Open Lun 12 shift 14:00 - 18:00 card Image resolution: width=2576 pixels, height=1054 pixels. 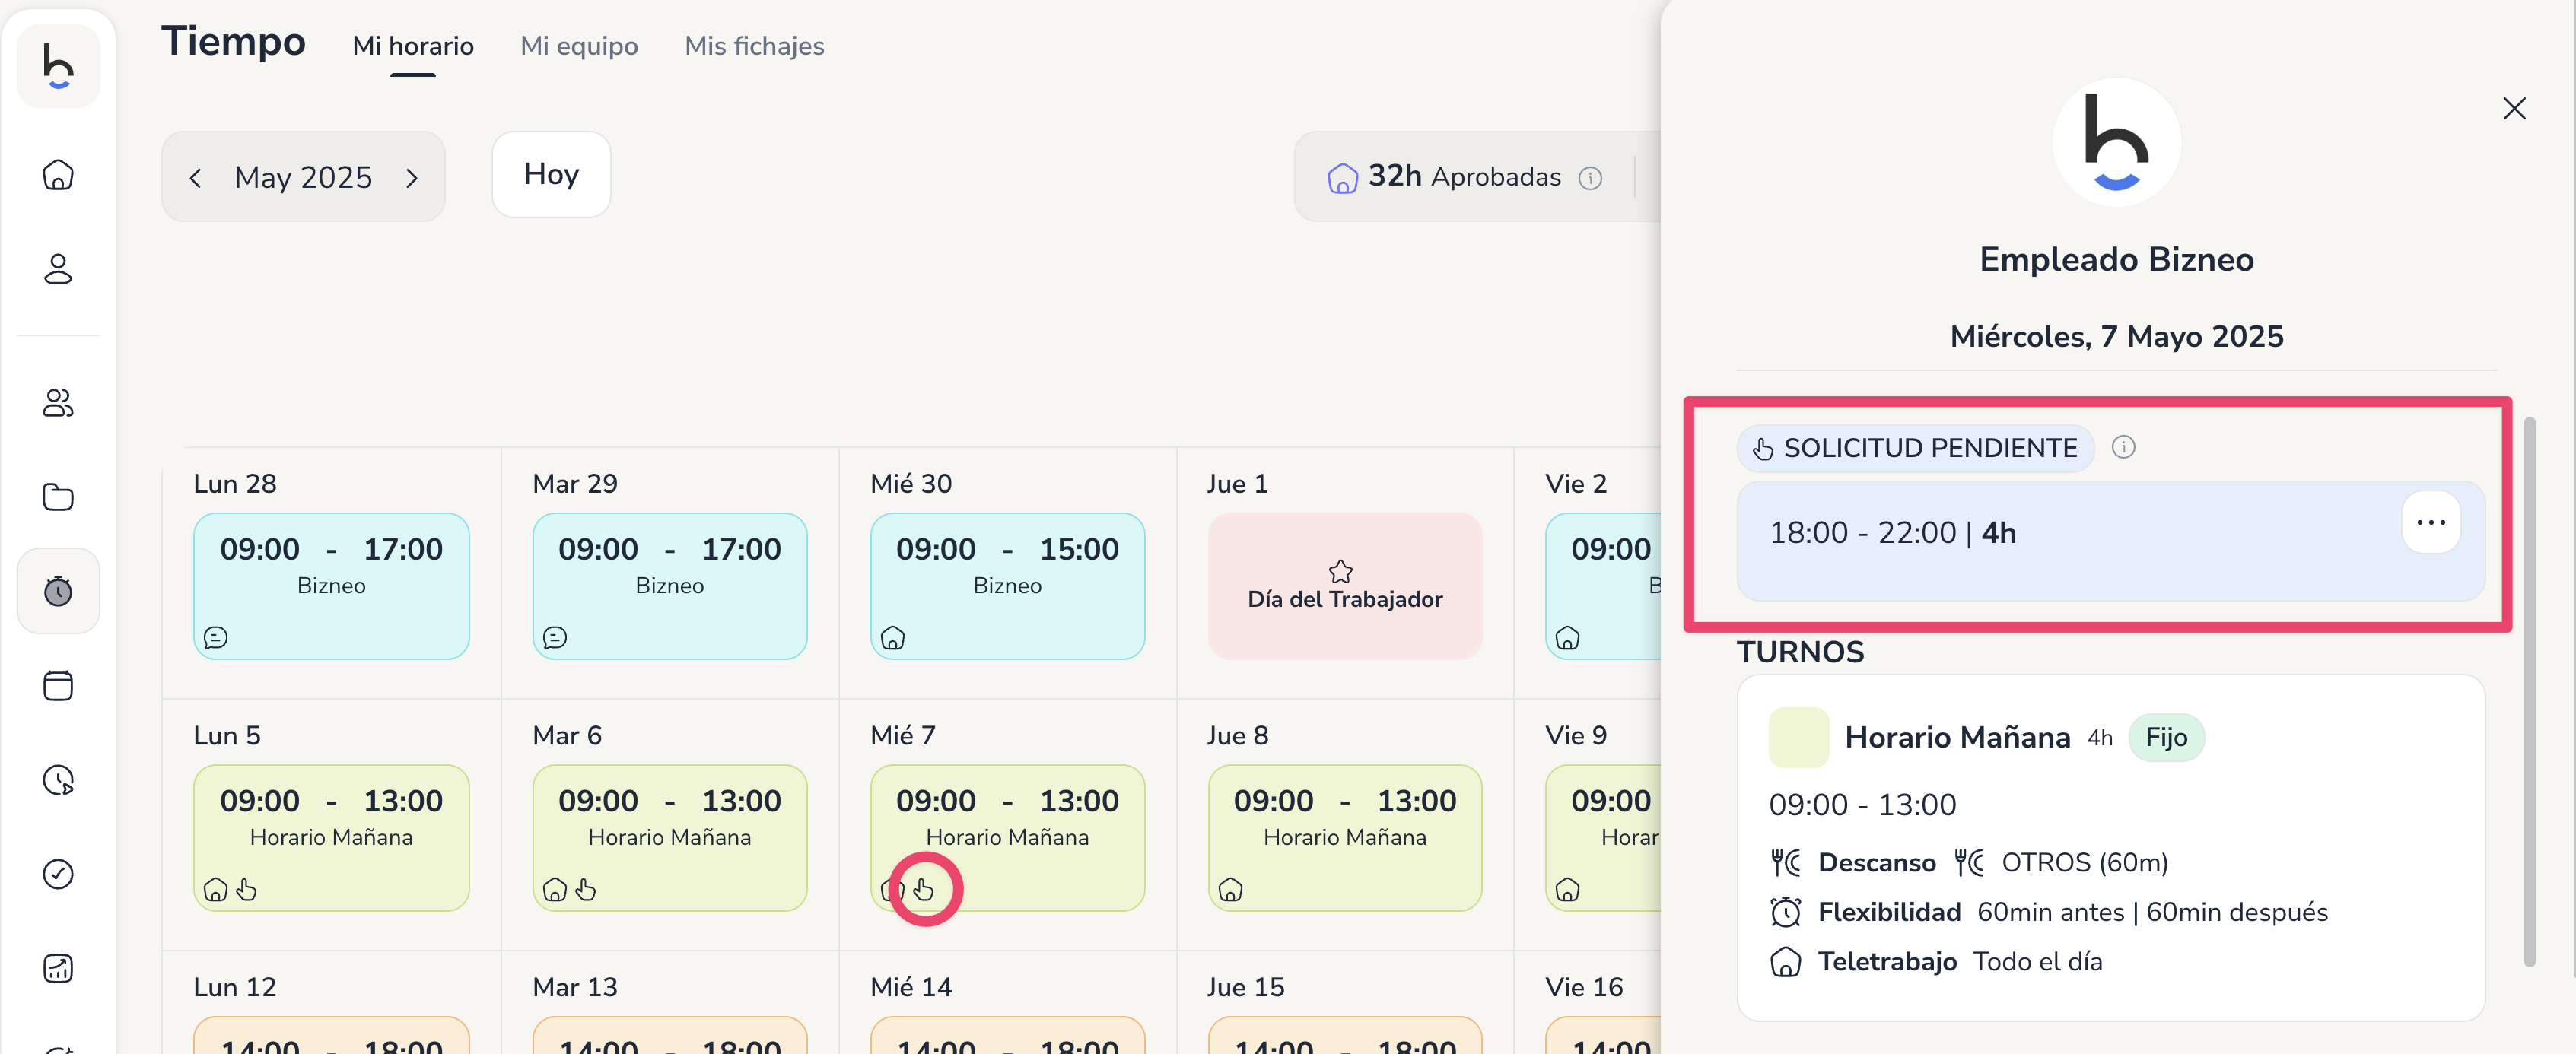click(331, 1035)
